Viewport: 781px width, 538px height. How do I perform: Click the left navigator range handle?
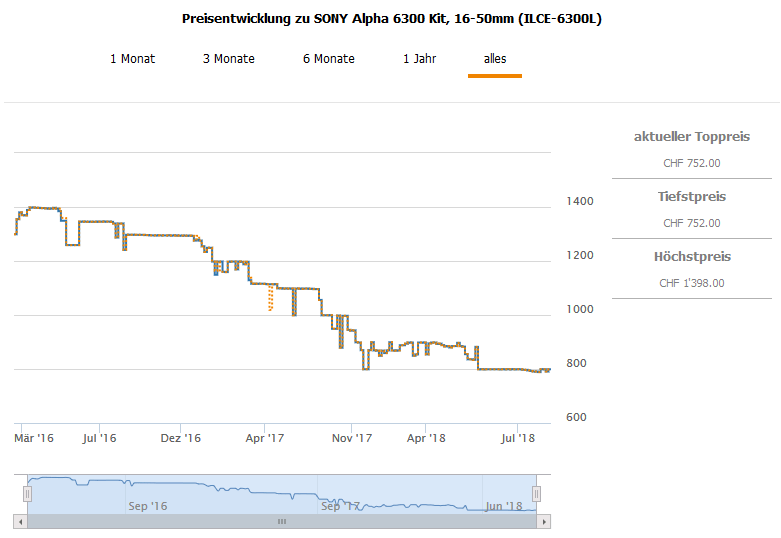click(23, 493)
